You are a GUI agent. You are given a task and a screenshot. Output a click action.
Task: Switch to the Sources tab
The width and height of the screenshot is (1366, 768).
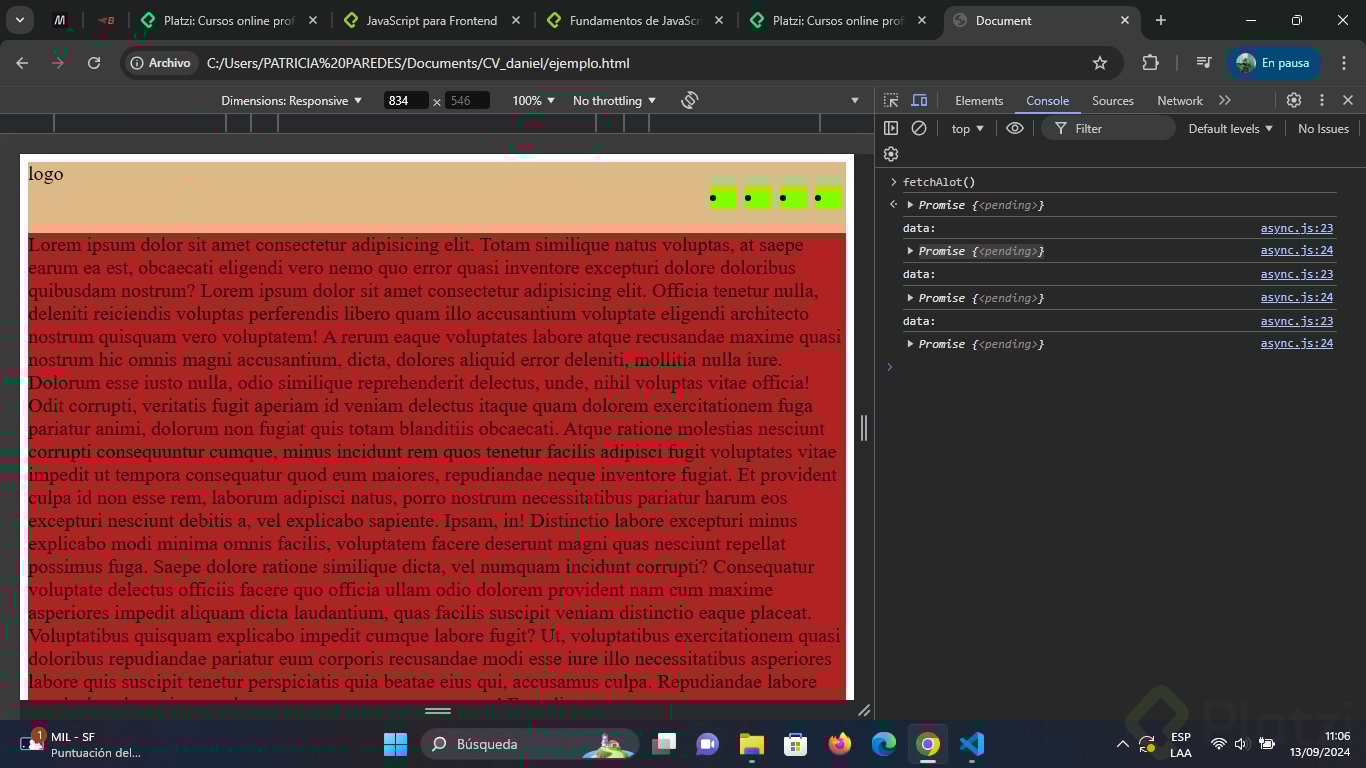click(x=1113, y=100)
